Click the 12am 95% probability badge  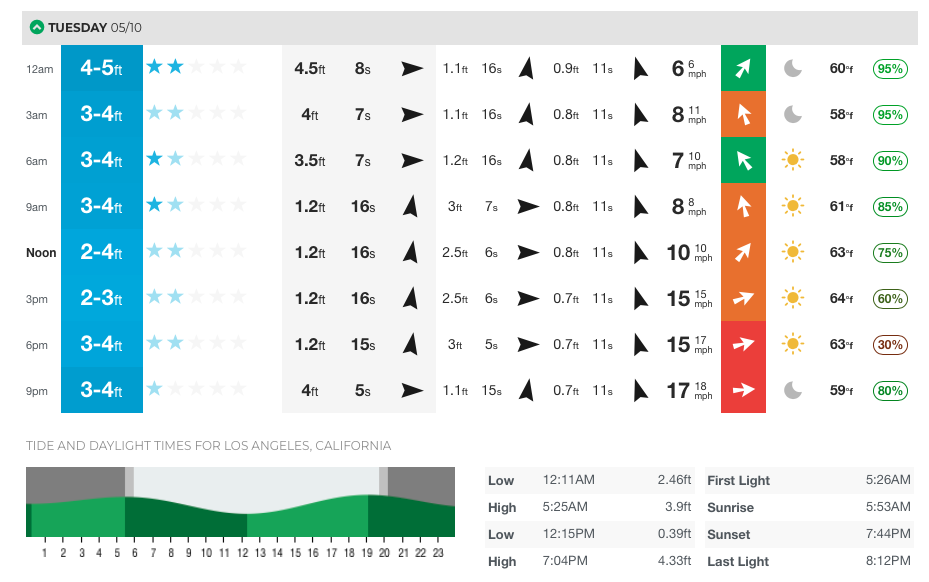(890, 69)
